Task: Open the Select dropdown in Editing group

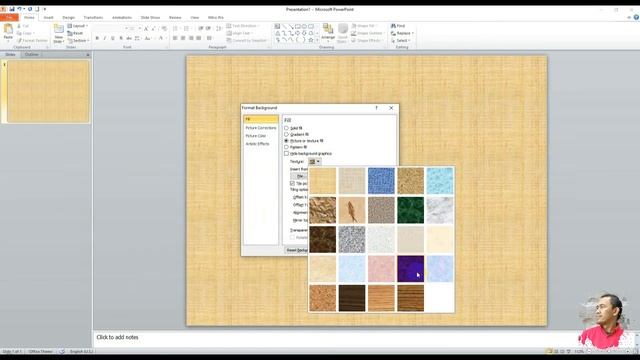Action: (400, 41)
